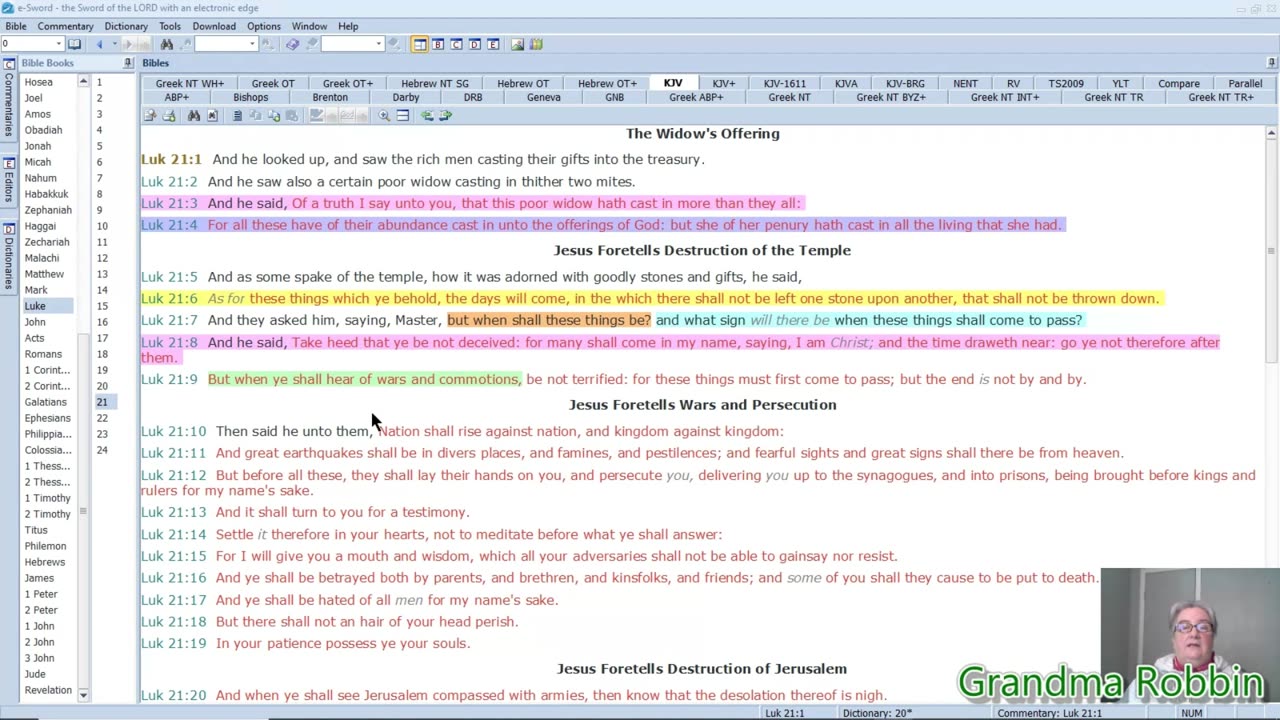Click the Luk 21:1 verse reference

pyautogui.click(x=171, y=159)
